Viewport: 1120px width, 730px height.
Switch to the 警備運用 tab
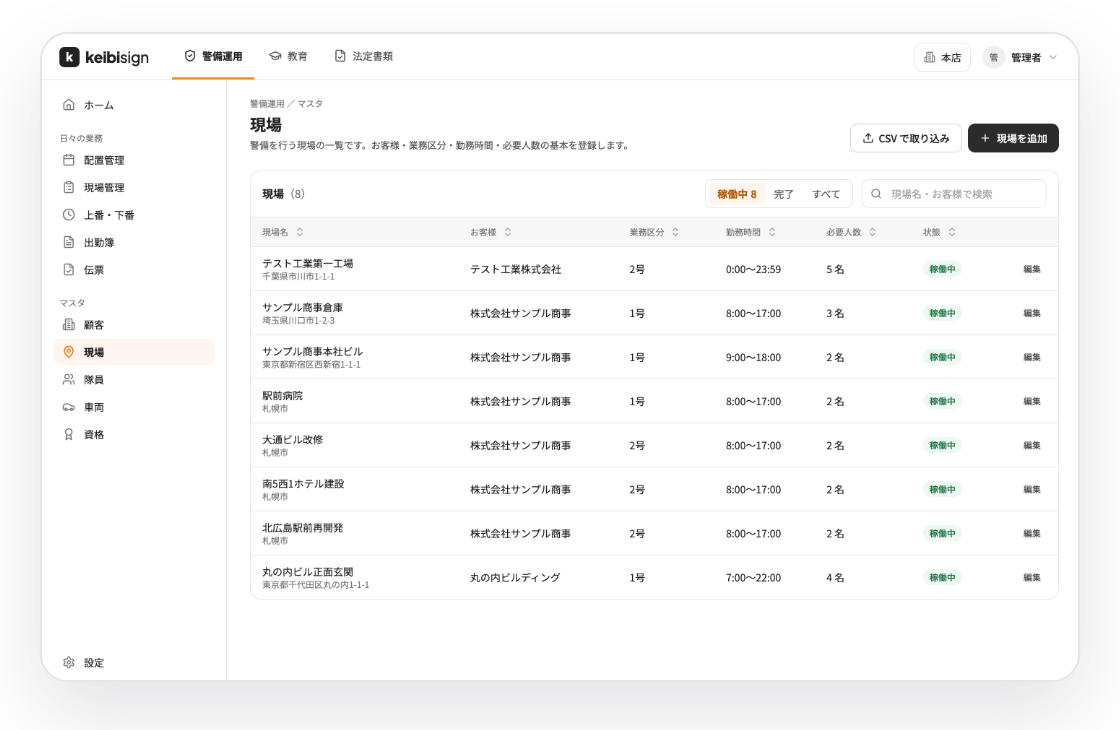pyautogui.click(x=213, y=56)
